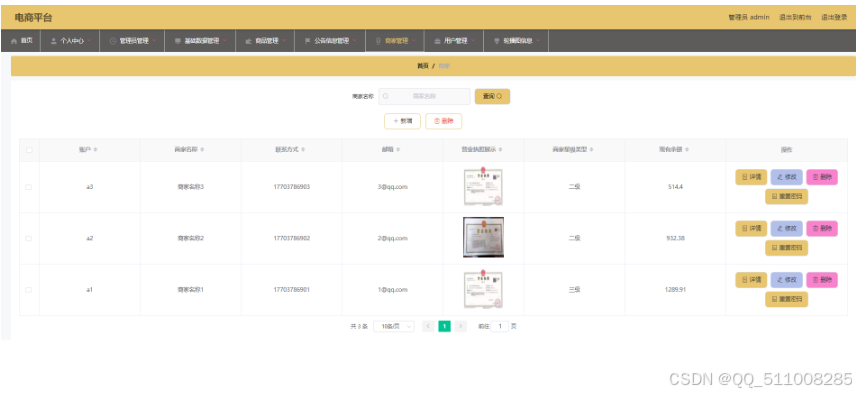Select page 1 in pagination

click(444, 326)
